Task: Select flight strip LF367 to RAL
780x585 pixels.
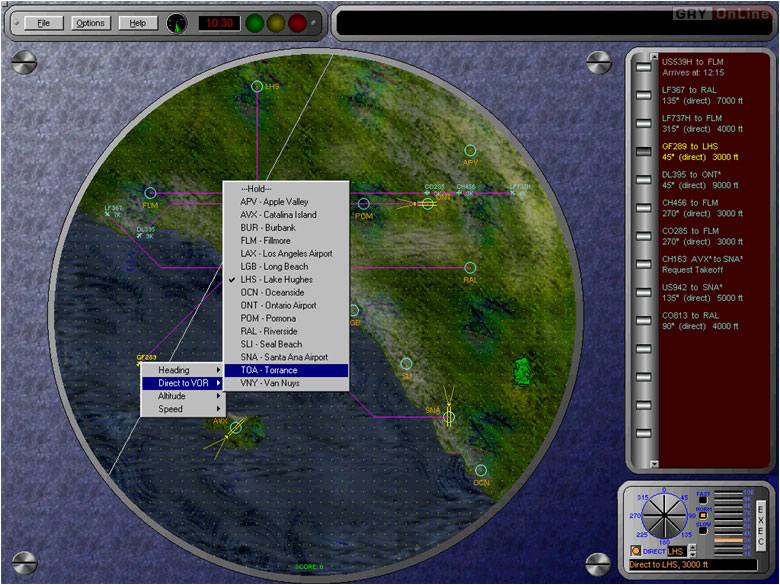Action: pos(702,96)
